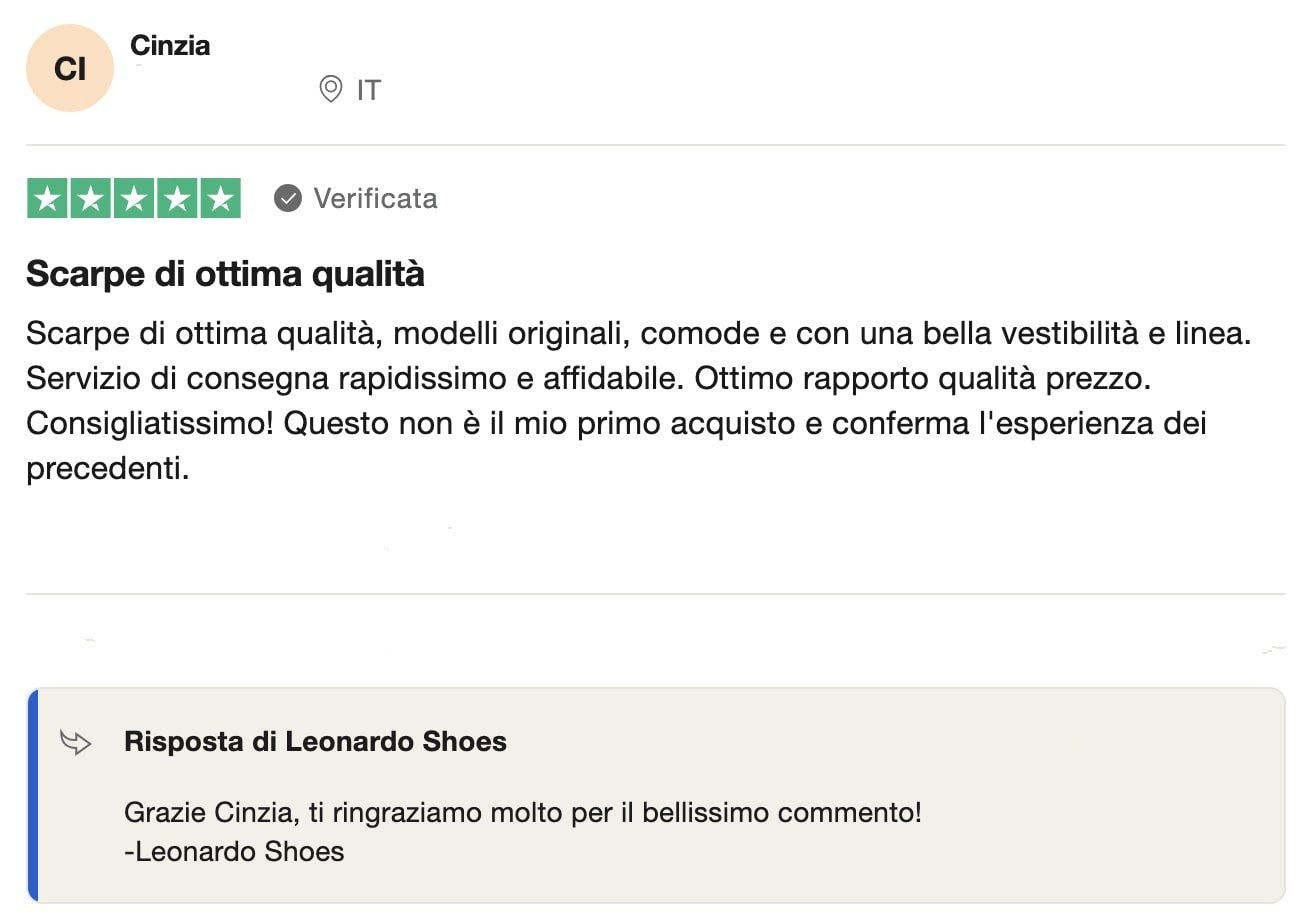
Task: Click the CI avatar circle
Action: (70, 69)
